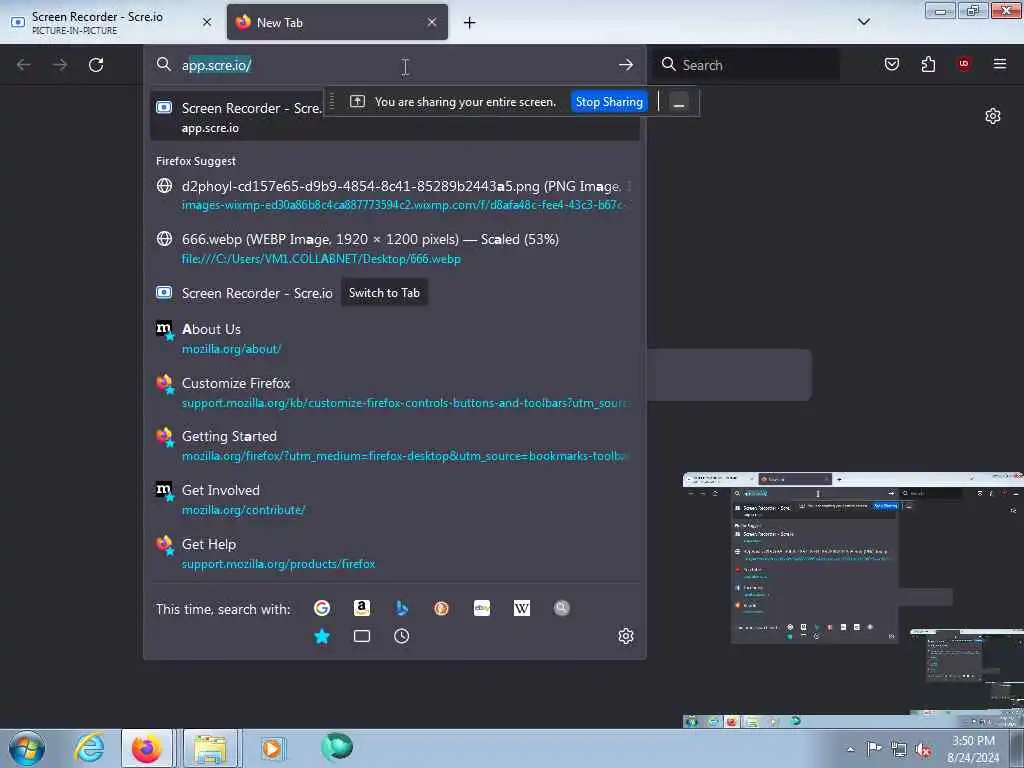Launch Windows Media Player from taskbar
This screenshot has width=1024, height=768.
(272, 748)
